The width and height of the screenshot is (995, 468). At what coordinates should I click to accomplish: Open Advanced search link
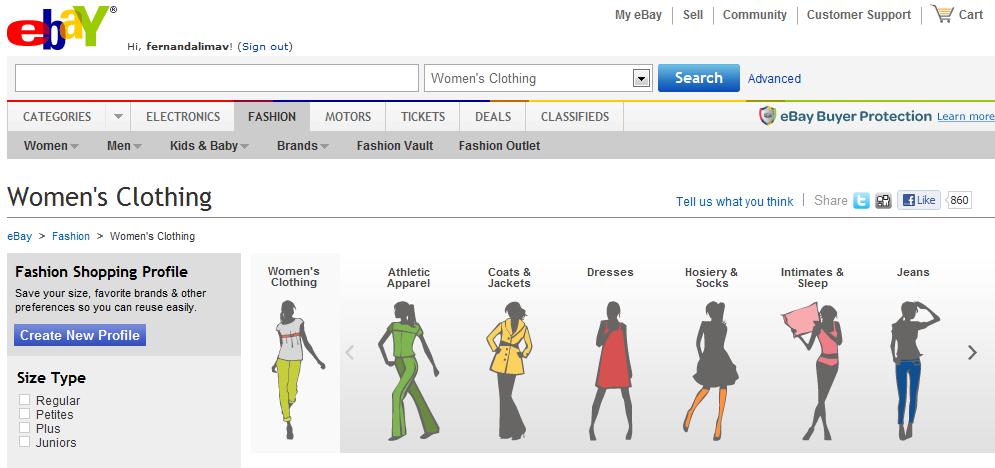[774, 79]
